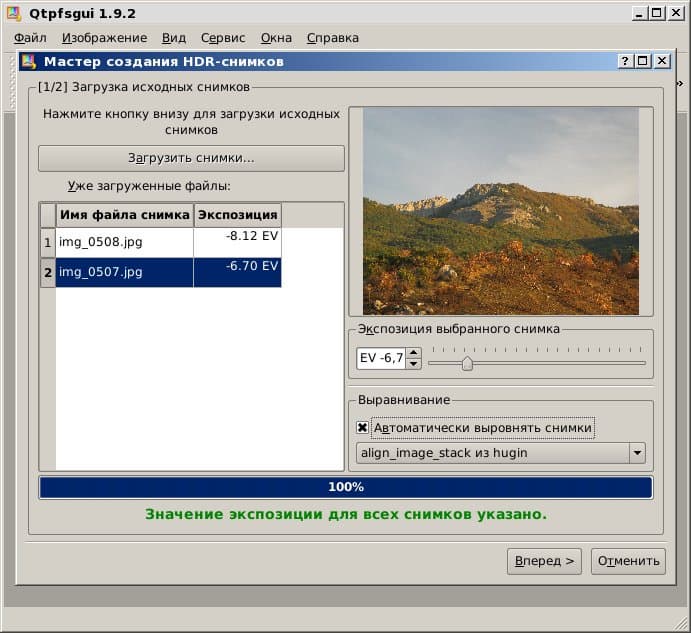Minimize the Qtpfsgui main window
The height and width of the screenshot is (633, 691).
pos(639,13)
